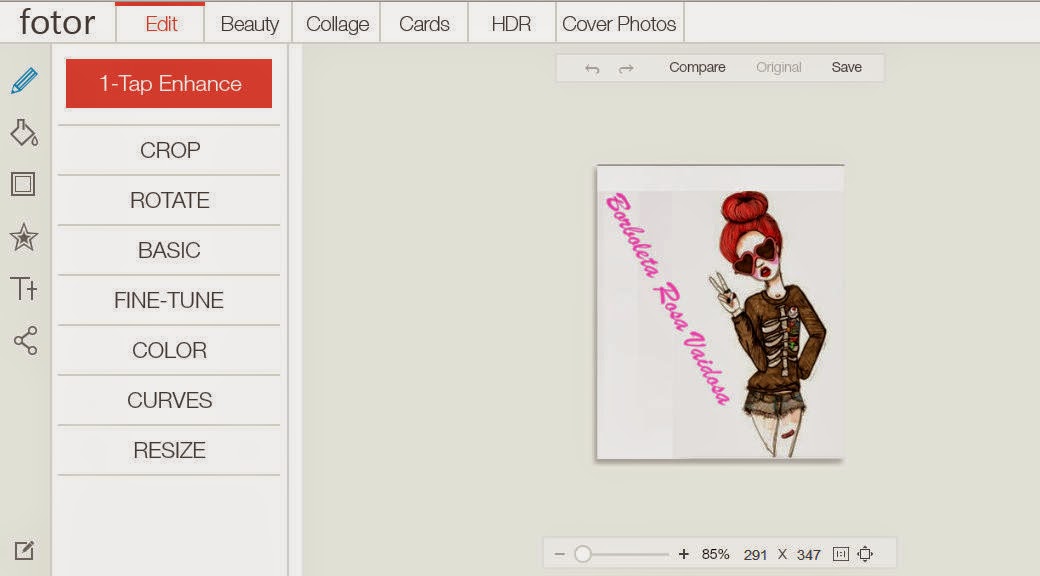Click the Original button
This screenshot has height=576, width=1040.
coord(779,68)
